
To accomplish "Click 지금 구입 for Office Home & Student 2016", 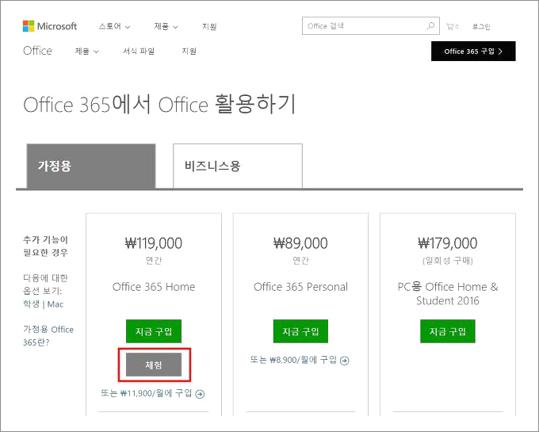I will (x=448, y=331).
